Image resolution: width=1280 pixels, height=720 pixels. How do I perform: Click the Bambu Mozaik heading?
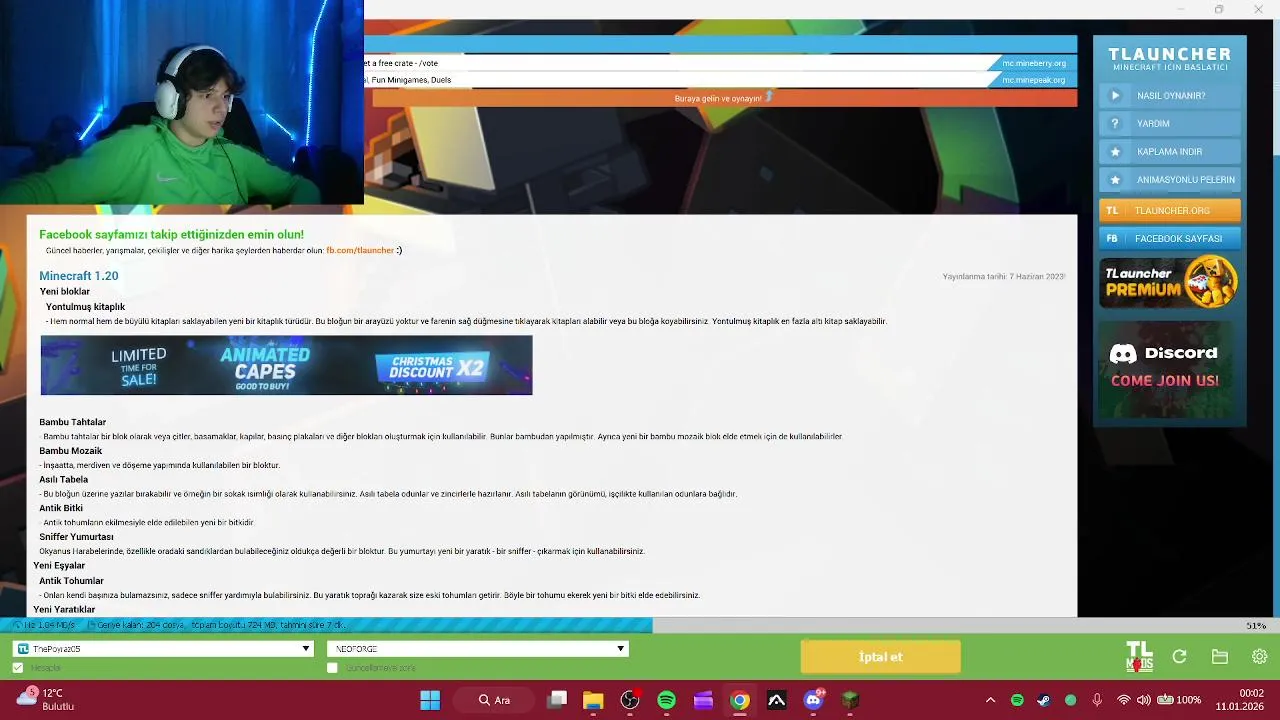point(71,451)
